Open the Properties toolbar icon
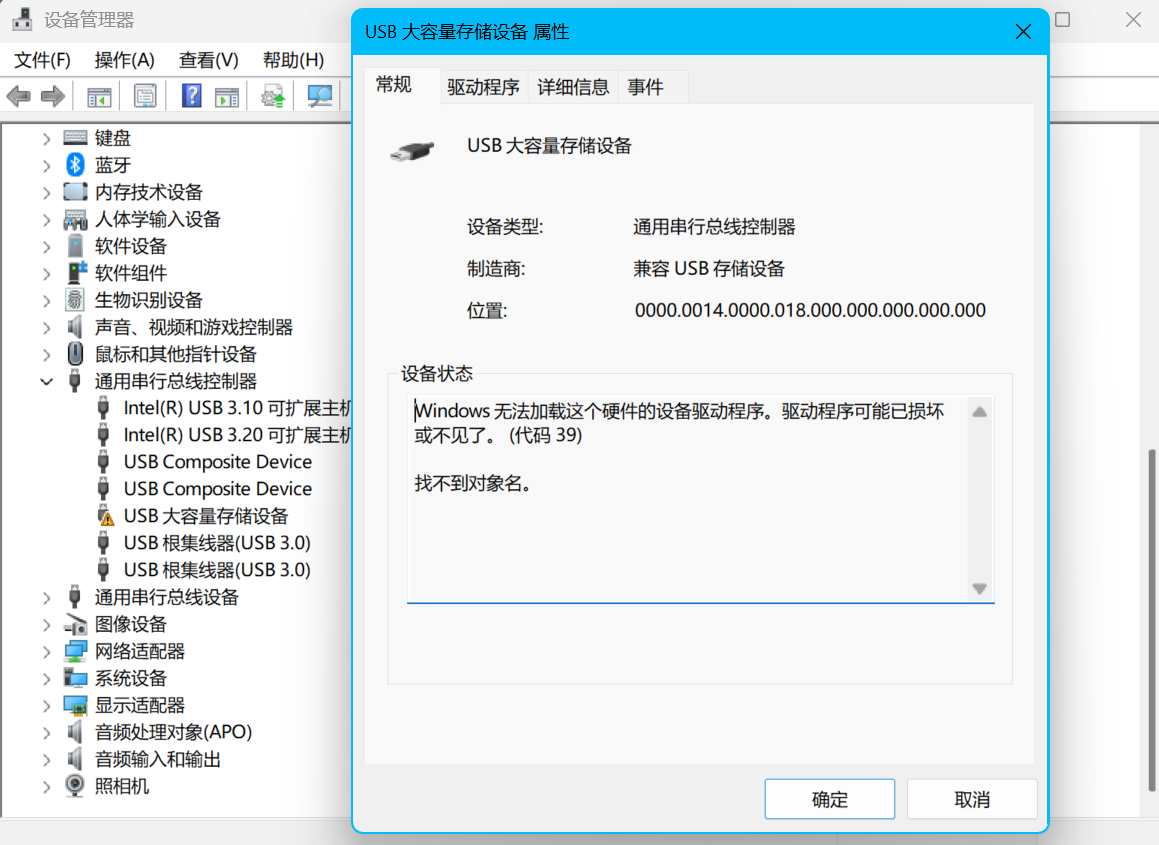Screen dimensions: 1159x845 (x=145, y=96)
